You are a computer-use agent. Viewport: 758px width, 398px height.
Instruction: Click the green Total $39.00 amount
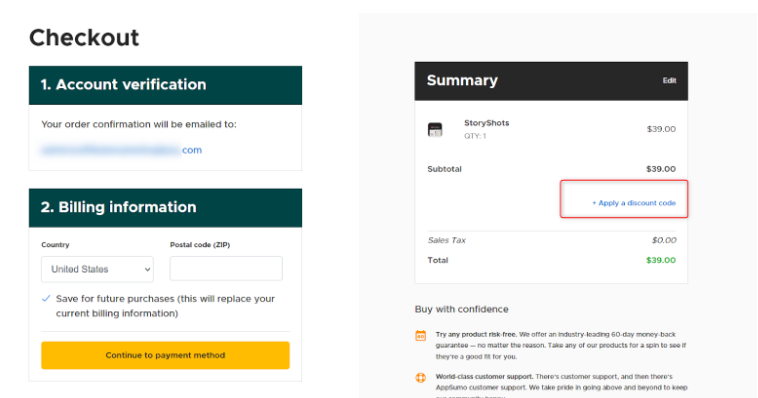click(x=661, y=260)
